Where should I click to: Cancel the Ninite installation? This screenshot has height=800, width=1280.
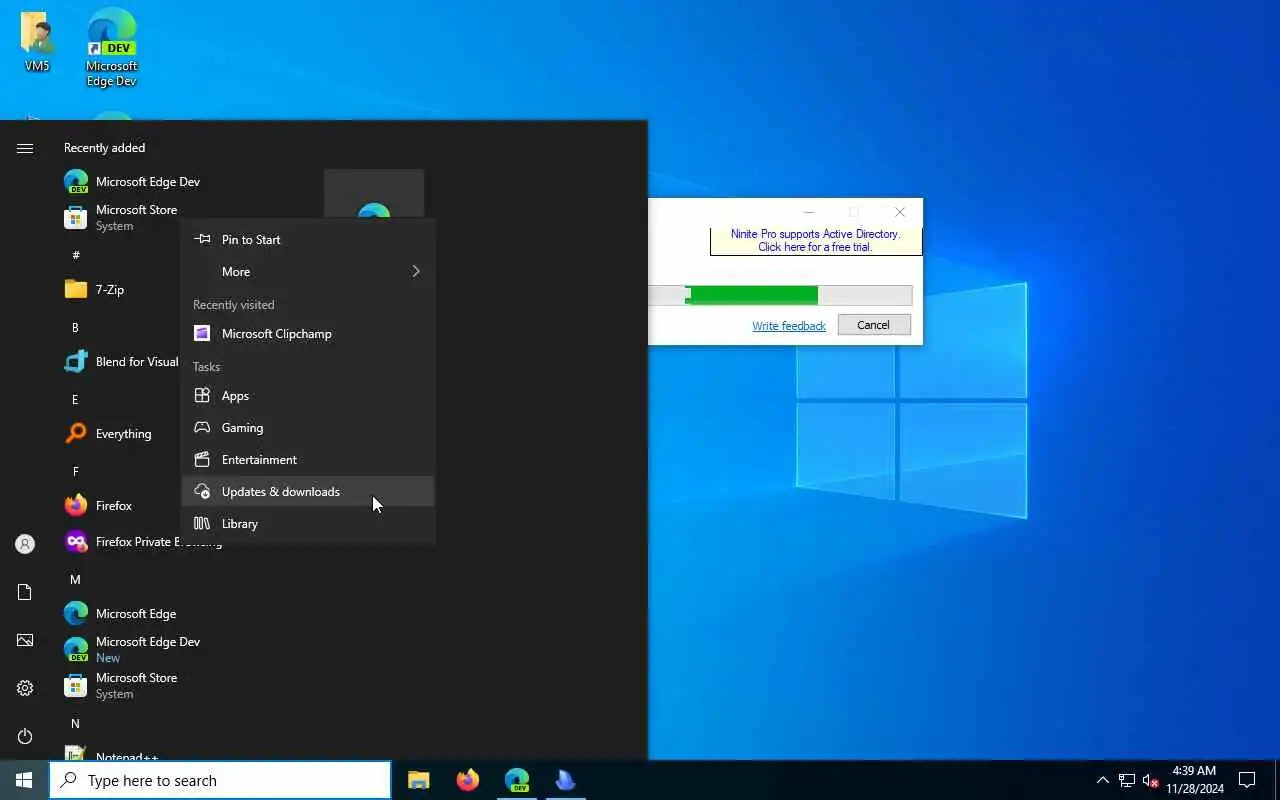coord(873,325)
